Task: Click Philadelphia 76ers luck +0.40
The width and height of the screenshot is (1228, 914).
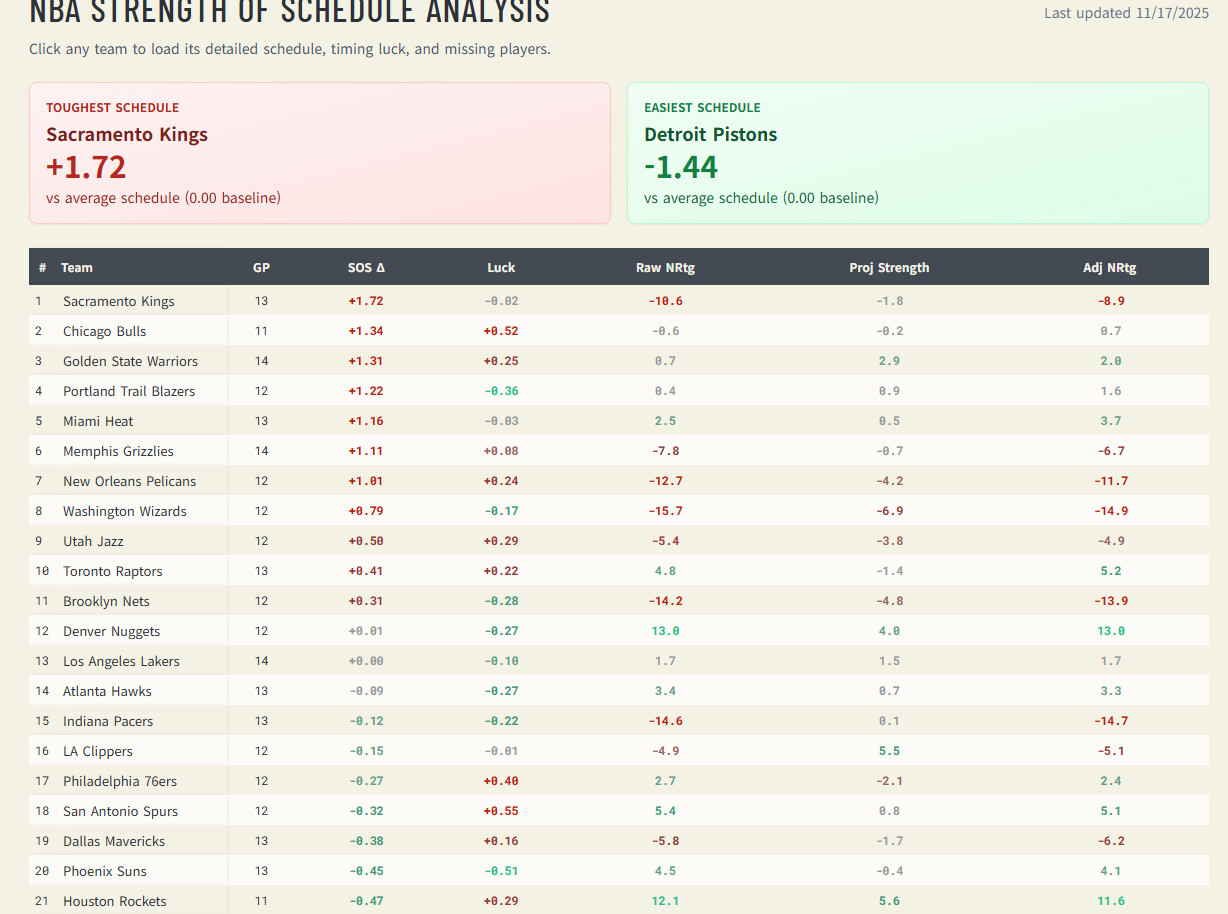Action: tap(501, 781)
